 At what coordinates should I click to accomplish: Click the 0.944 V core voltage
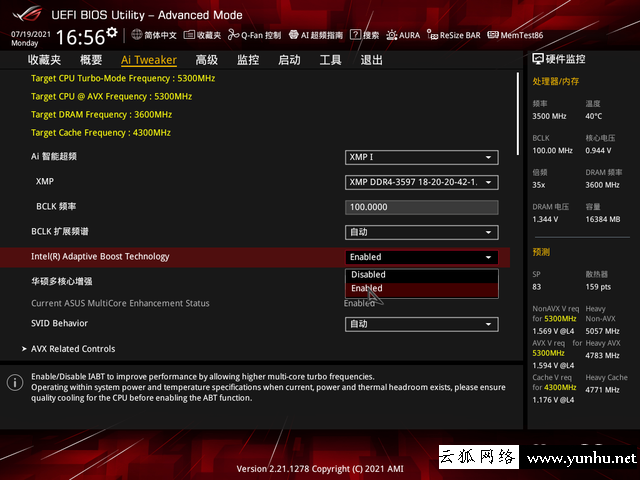(x=598, y=151)
